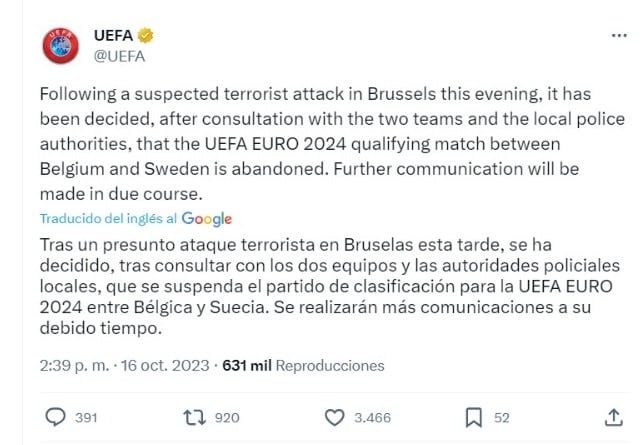Open the @UEFA handle link
644x445 pixels.
click(118, 55)
